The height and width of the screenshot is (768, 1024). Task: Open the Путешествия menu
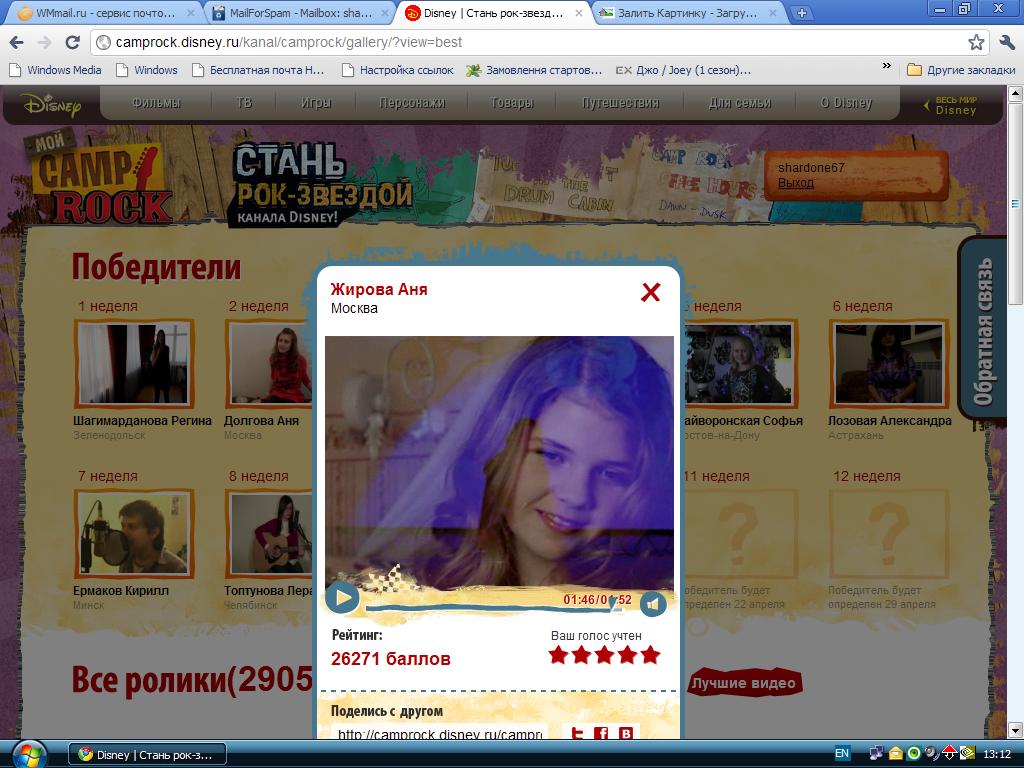coord(620,103)
